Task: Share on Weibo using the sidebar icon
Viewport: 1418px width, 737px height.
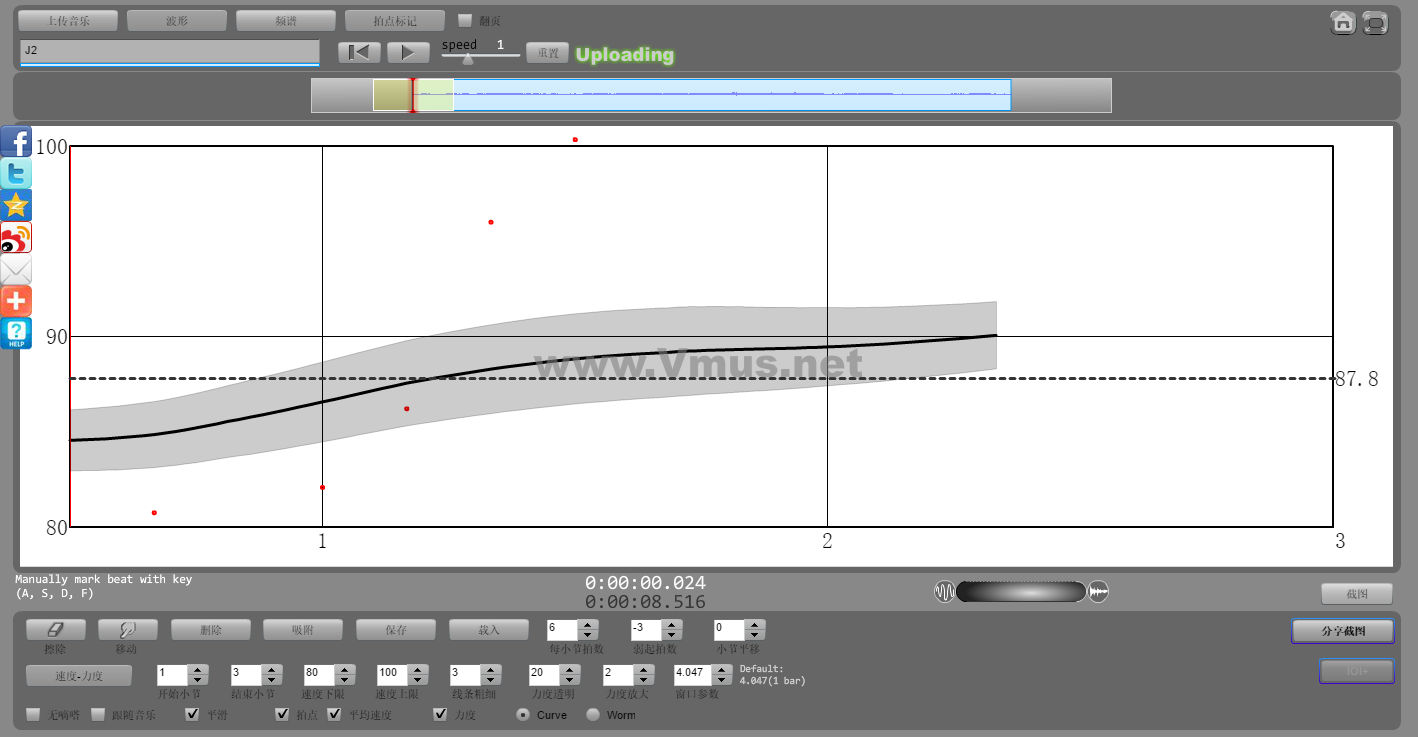Action: click(16, 237)
